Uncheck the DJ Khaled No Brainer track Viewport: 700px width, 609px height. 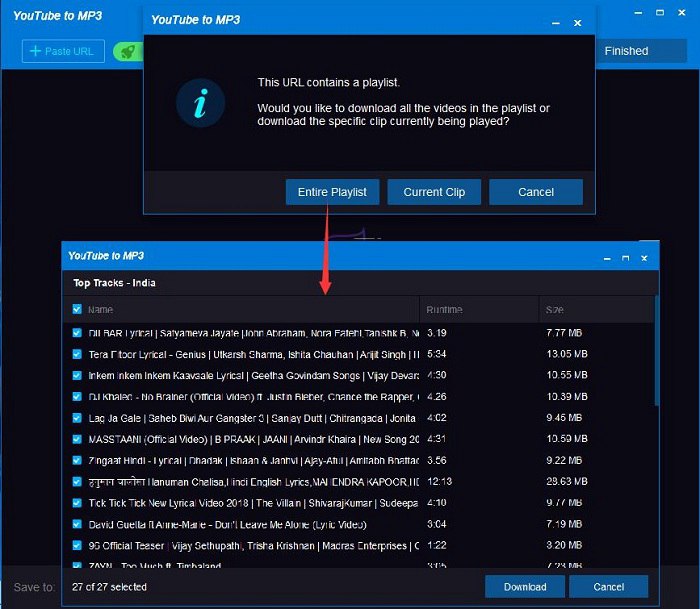click(77, 396)
